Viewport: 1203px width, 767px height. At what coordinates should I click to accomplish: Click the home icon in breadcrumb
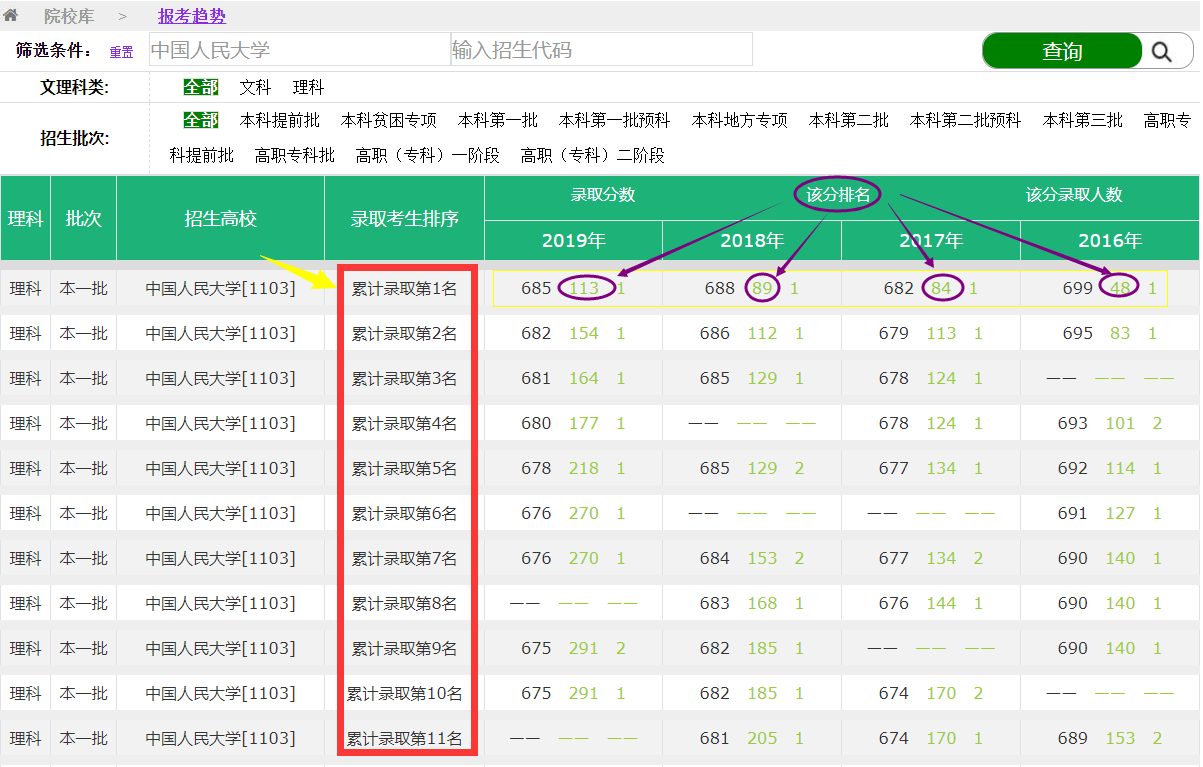(x=11, y=16)
